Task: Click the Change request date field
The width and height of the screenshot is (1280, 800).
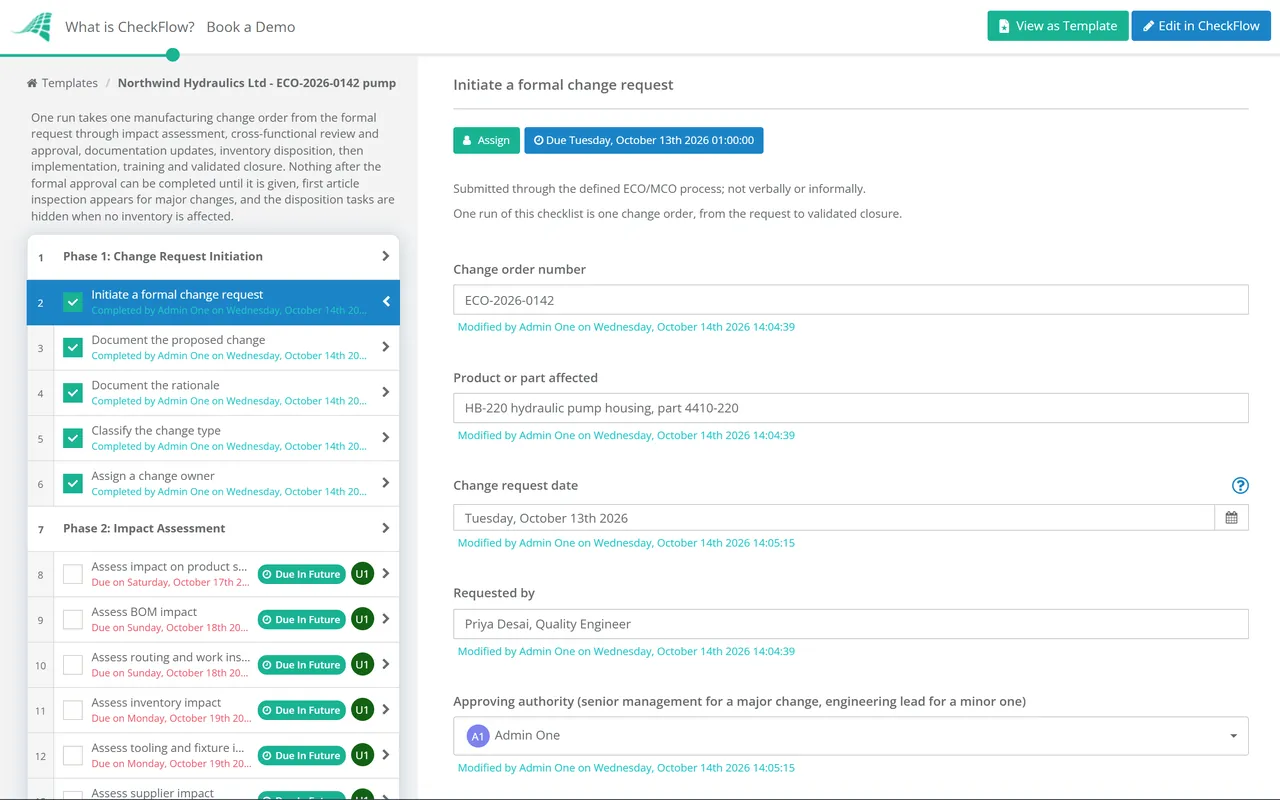Action: (x=834, y=518)
